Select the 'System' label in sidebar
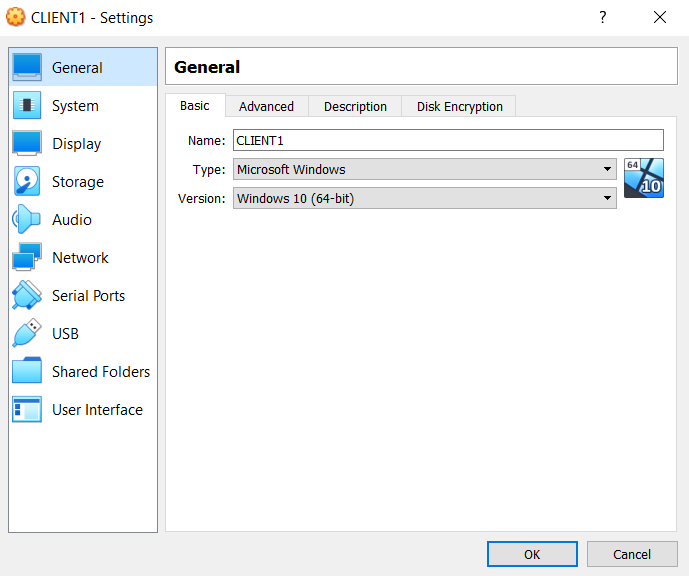This screenshot has height=576, width=689. pyautogui.click(x=75, y=106)
